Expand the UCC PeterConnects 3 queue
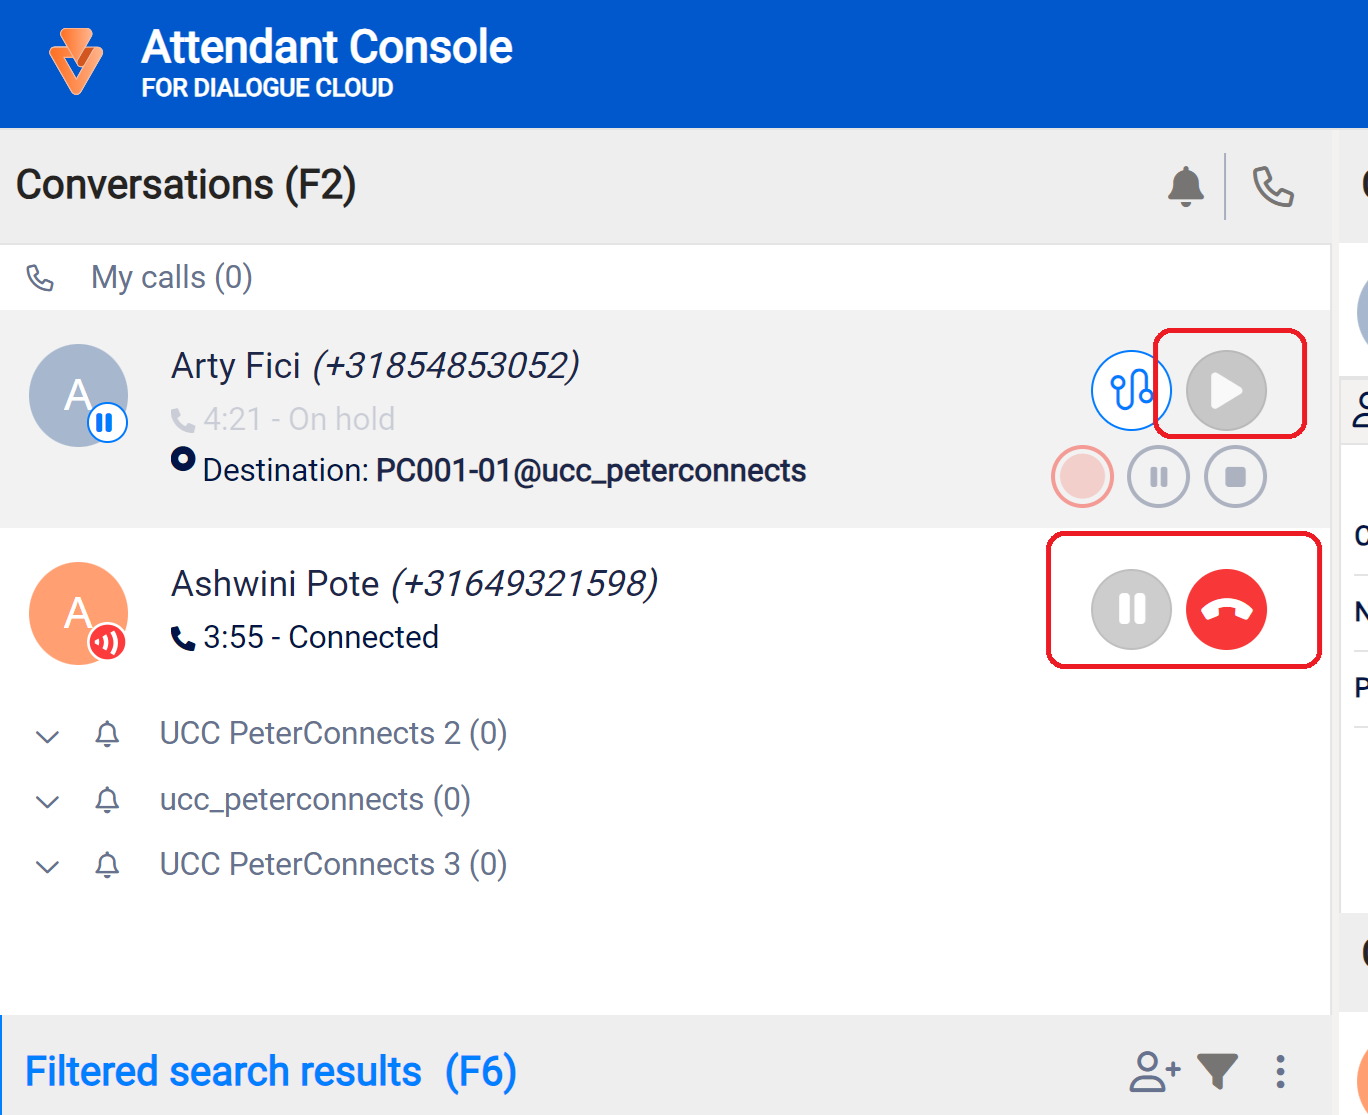This screenshot has width=1368, height=1115. click(x=47, y=866)
